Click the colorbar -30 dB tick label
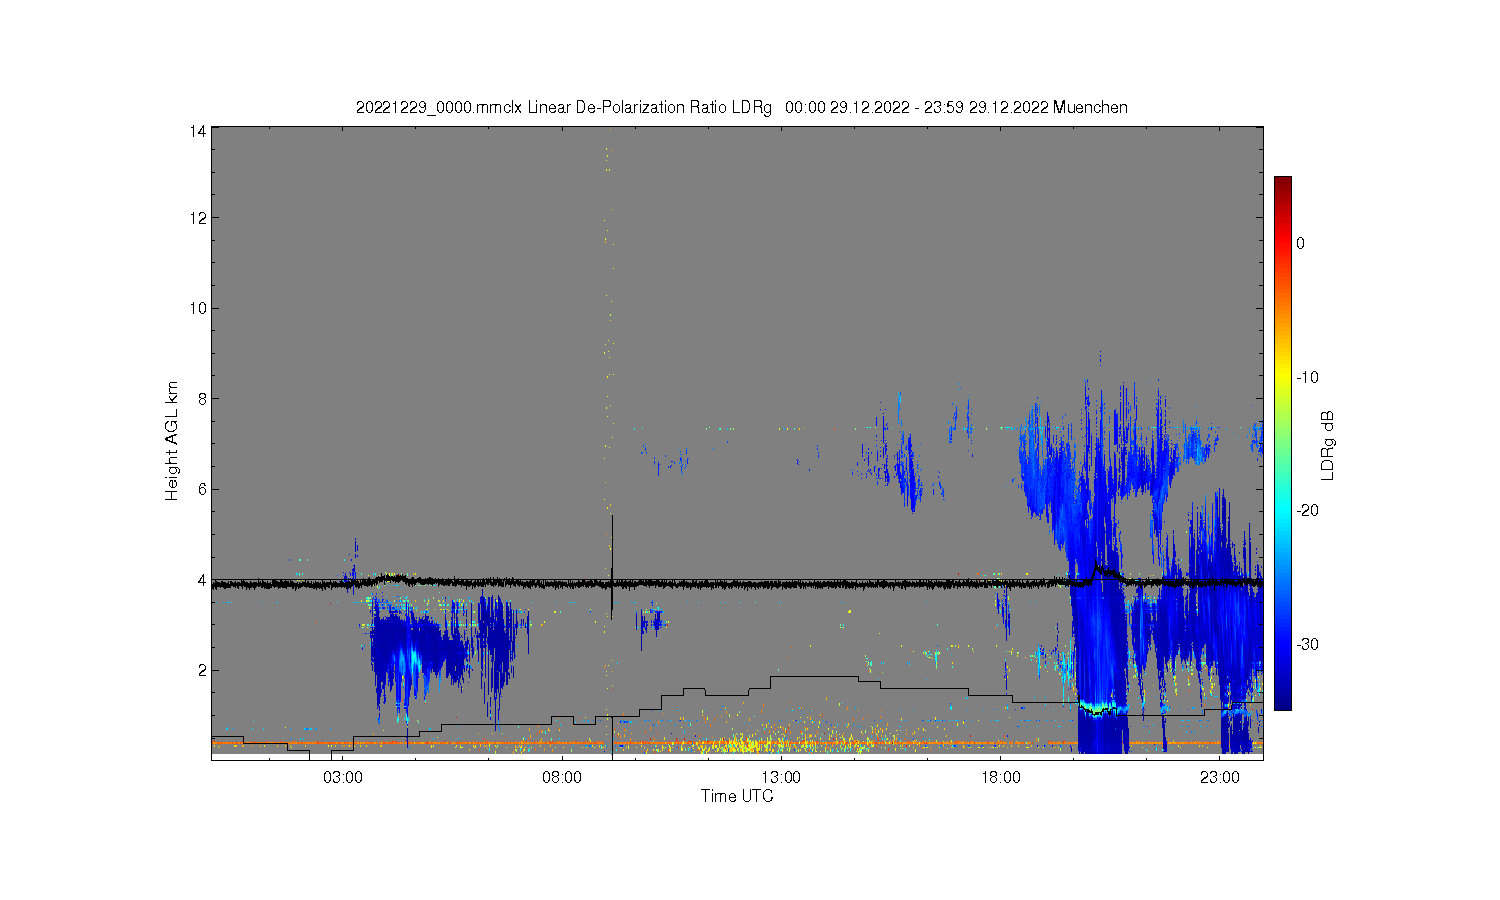The image size is (1500, 900). click(1307, 644)
